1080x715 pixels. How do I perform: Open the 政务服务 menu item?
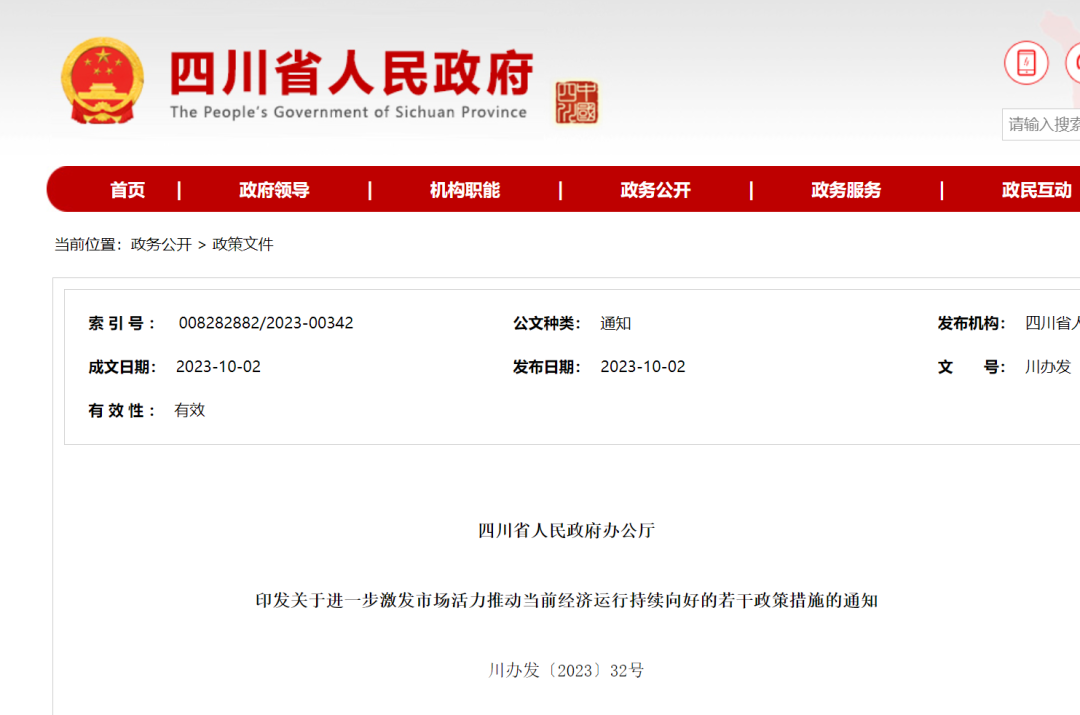[847, 190]
